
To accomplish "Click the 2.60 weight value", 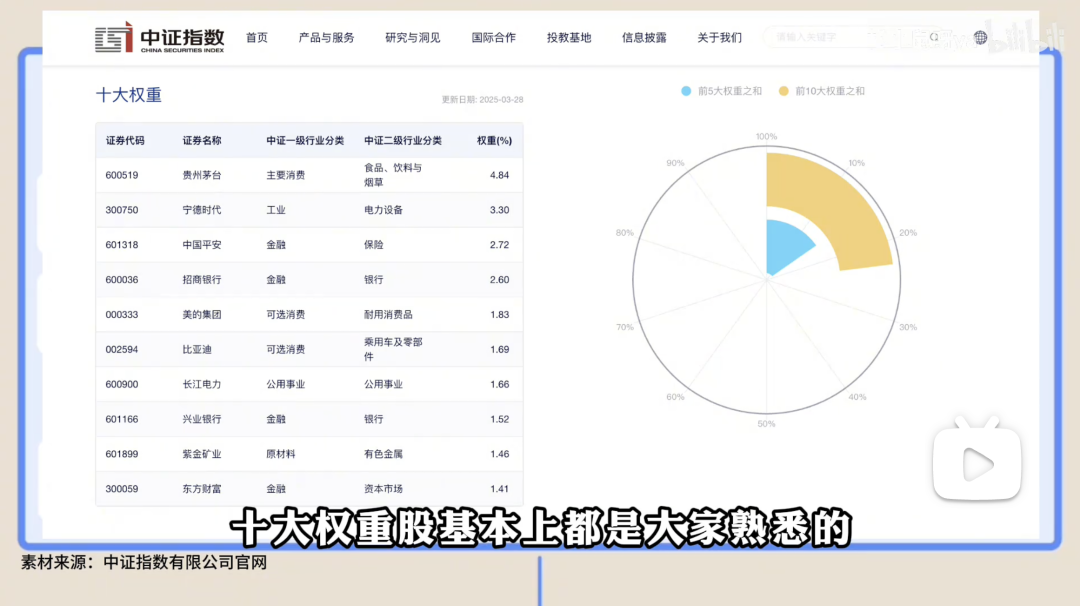I will point(499,280).
